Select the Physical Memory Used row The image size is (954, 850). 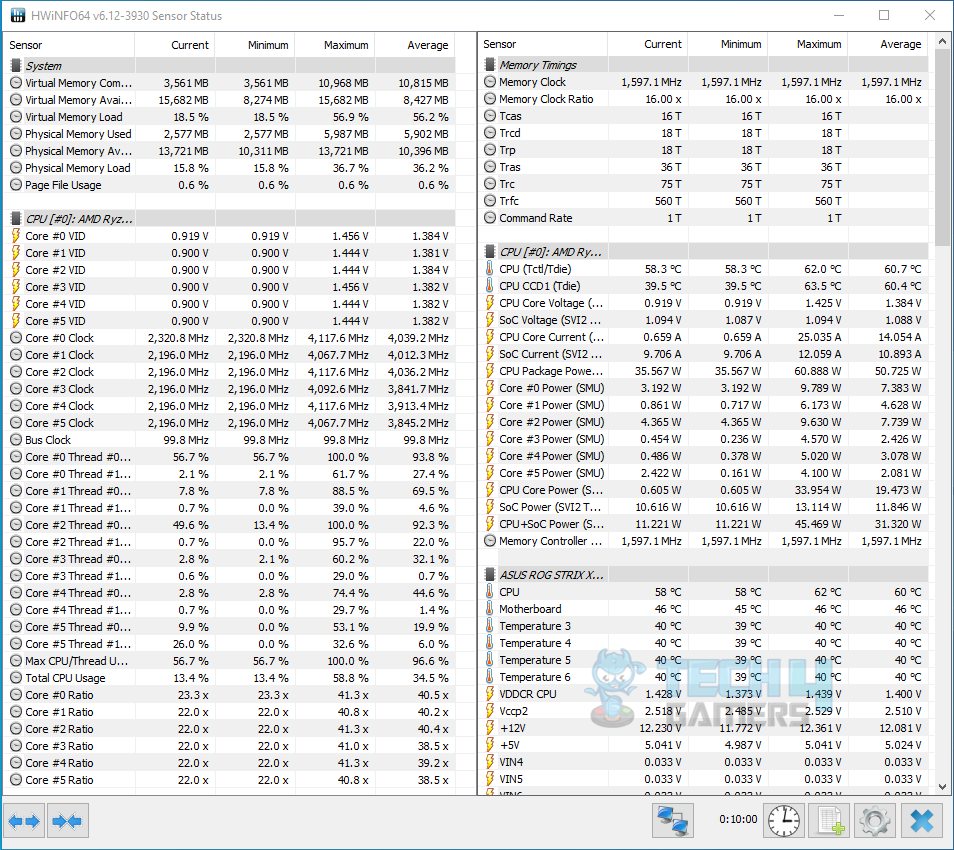[230, 134]
